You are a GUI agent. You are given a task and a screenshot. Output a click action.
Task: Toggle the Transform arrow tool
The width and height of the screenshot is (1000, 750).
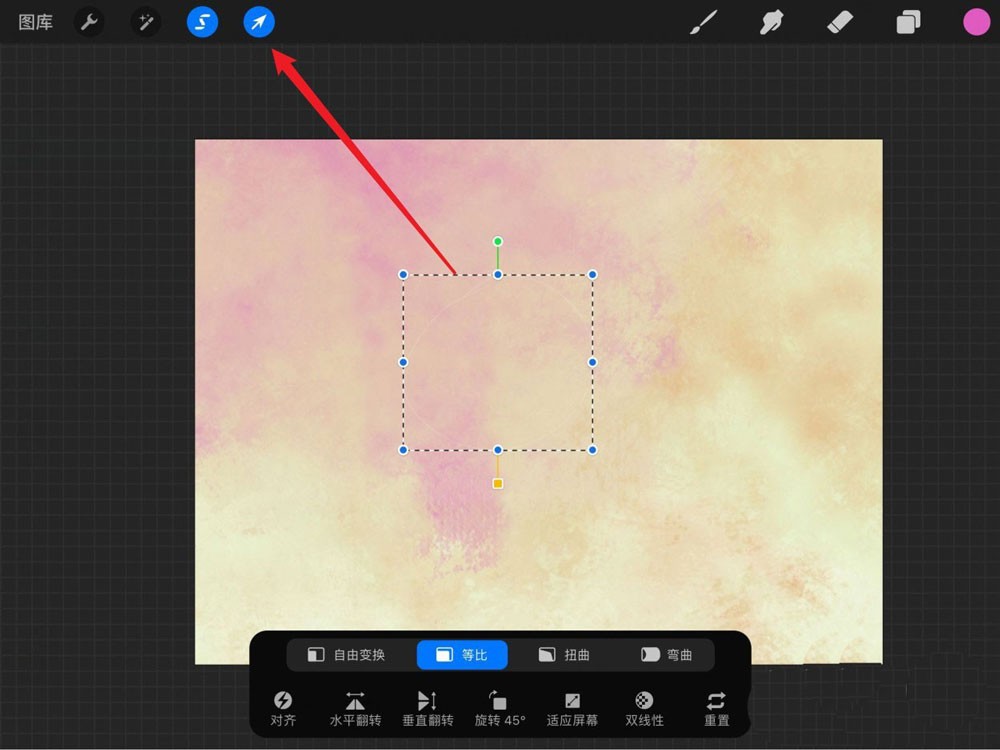[x=259, y=22]
